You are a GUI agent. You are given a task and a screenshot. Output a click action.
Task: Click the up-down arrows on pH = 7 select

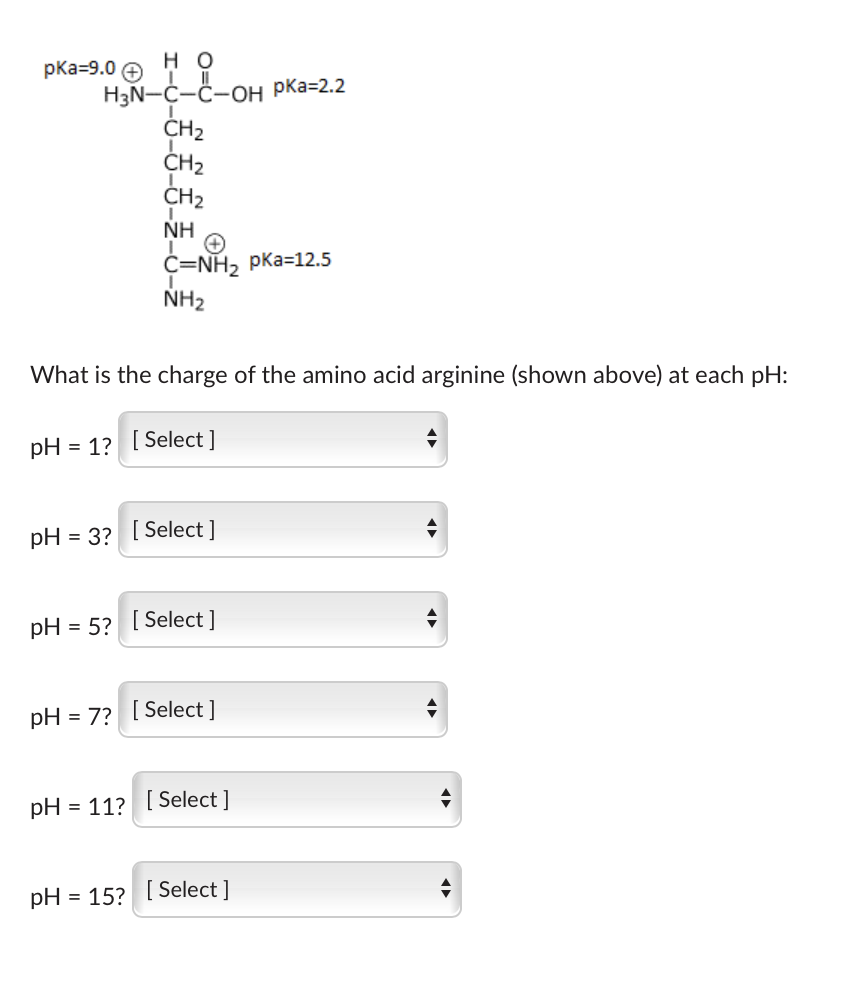coord(431,708)
